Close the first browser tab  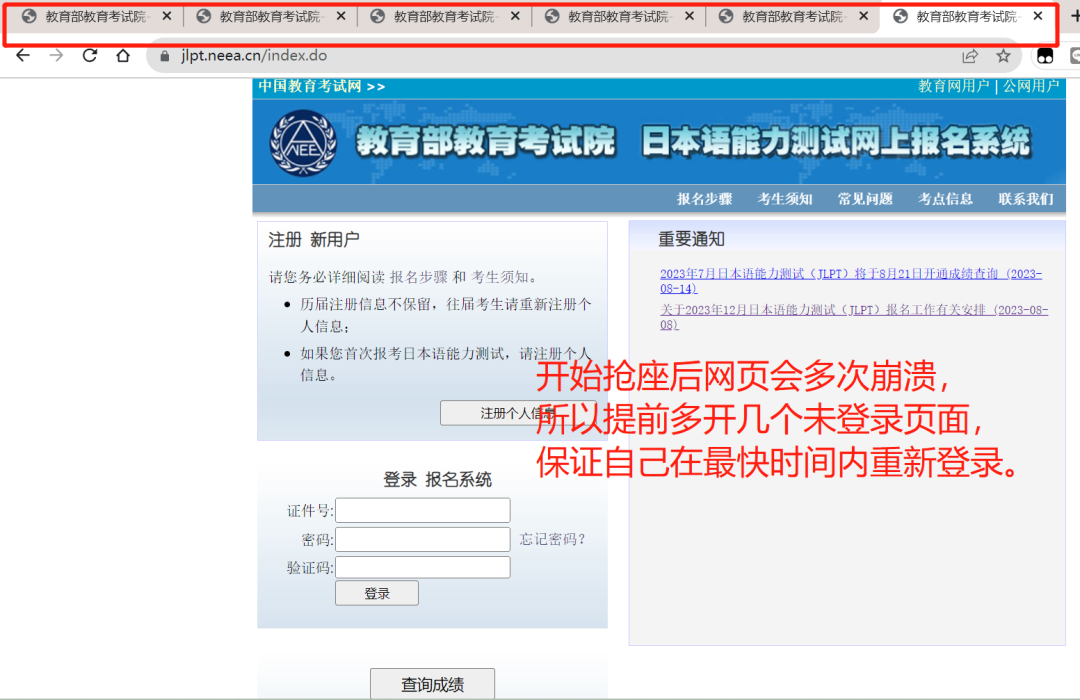coord(167,16)
